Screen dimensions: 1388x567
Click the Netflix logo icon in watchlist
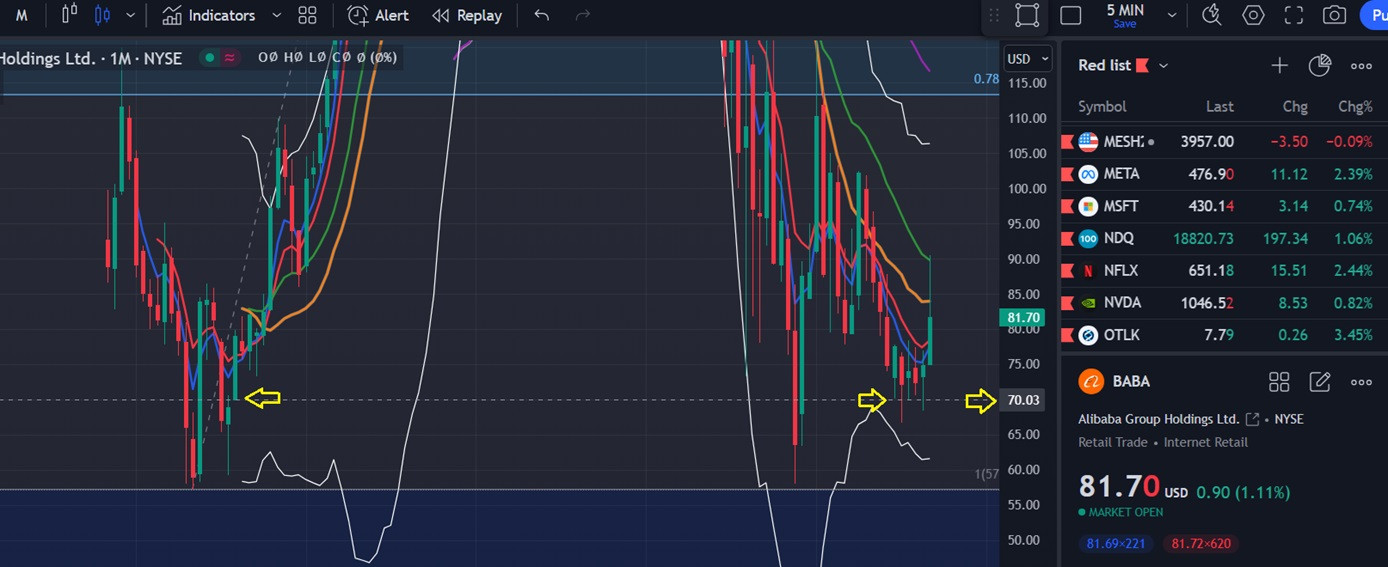(1088, 270)
